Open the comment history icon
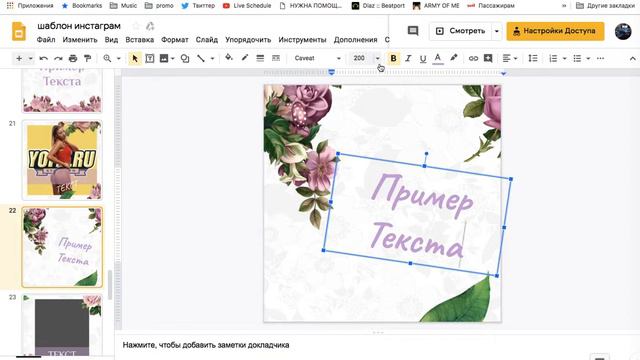 coord(413,31)
